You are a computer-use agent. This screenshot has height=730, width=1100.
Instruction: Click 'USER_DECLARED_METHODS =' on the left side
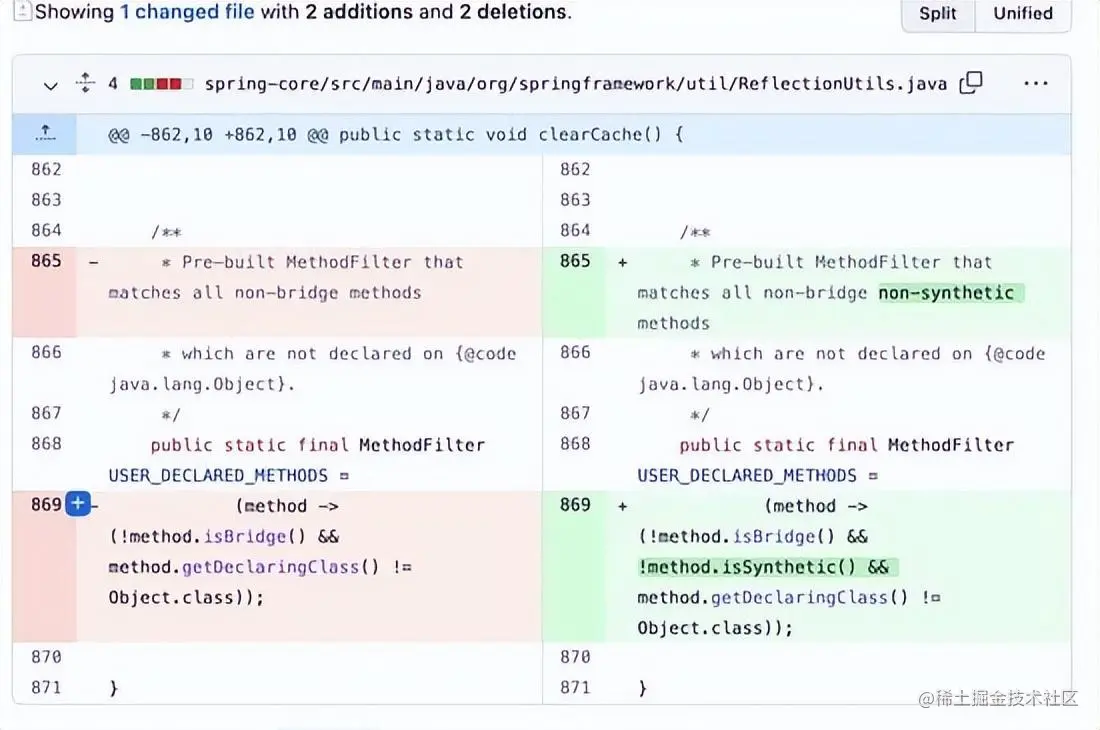[x=229, y=475]
